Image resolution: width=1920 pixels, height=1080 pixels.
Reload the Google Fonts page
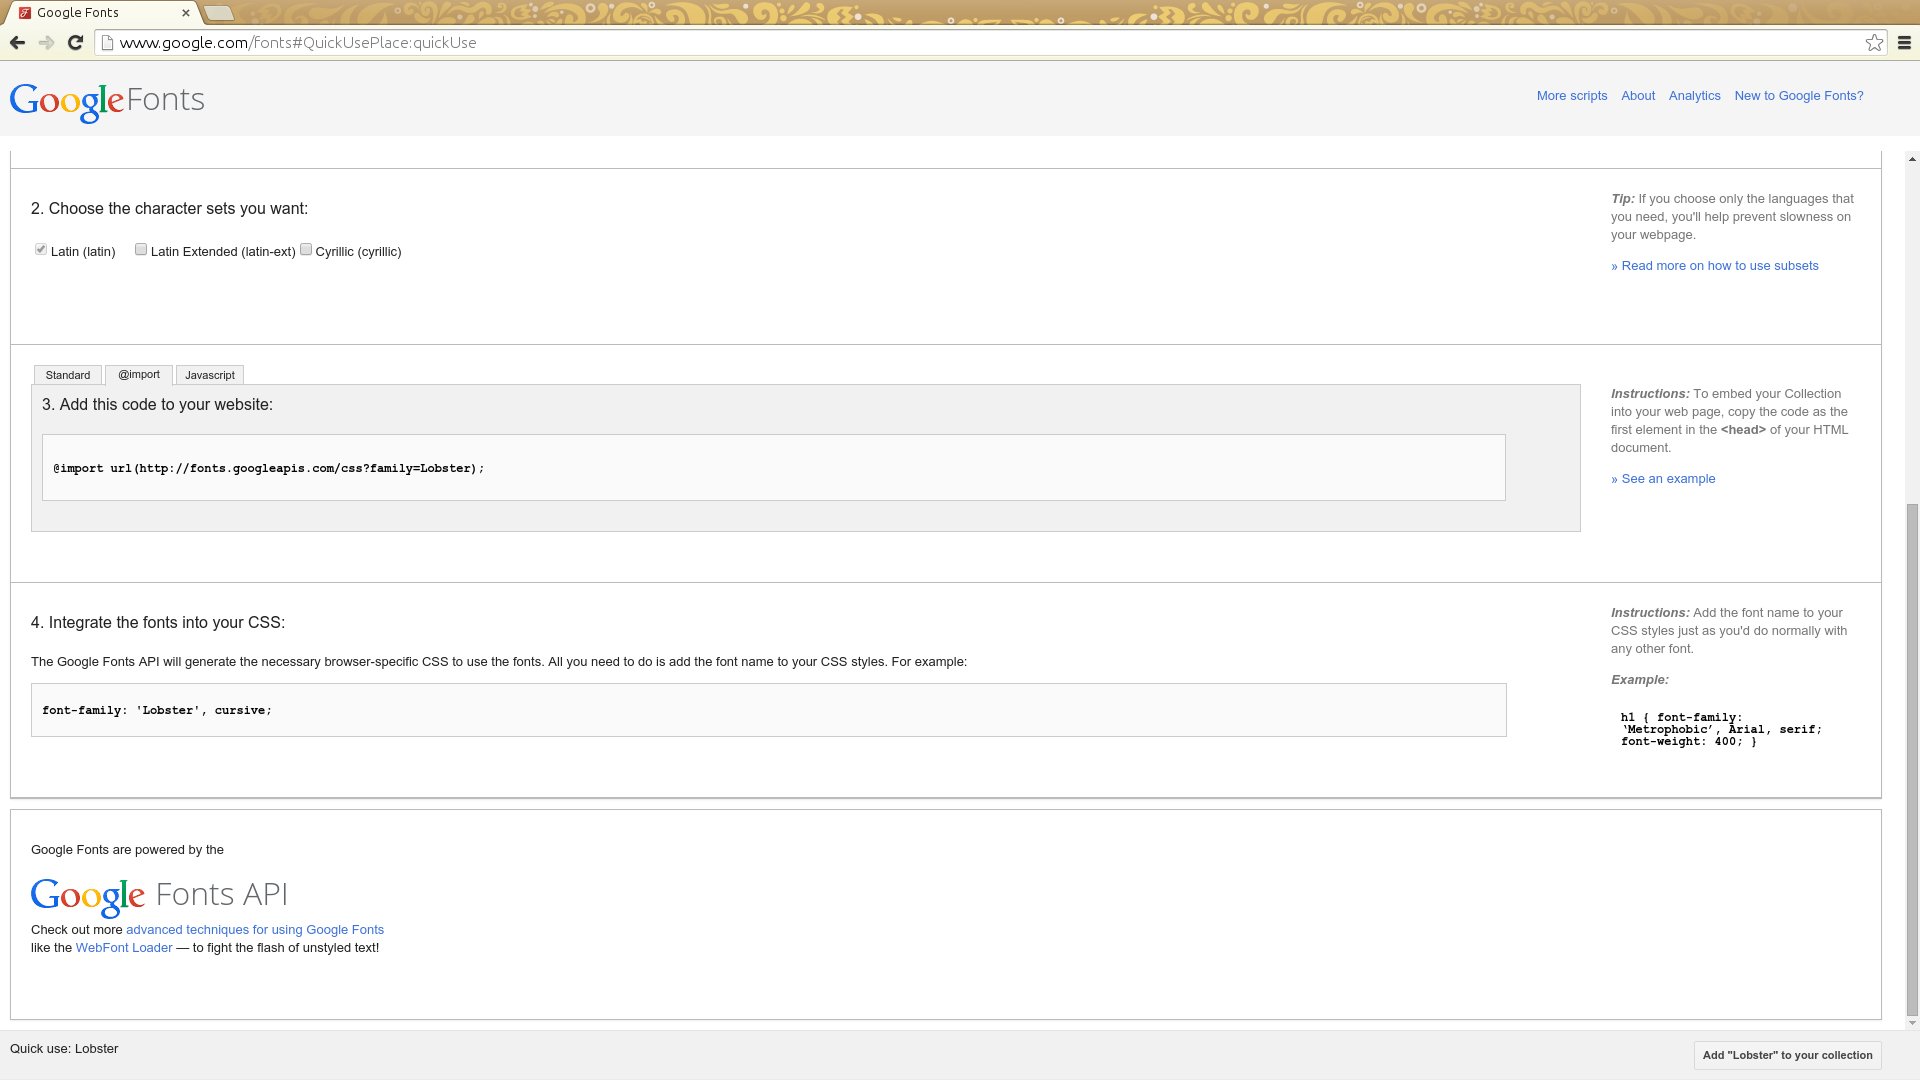click(x=75, y=42)
